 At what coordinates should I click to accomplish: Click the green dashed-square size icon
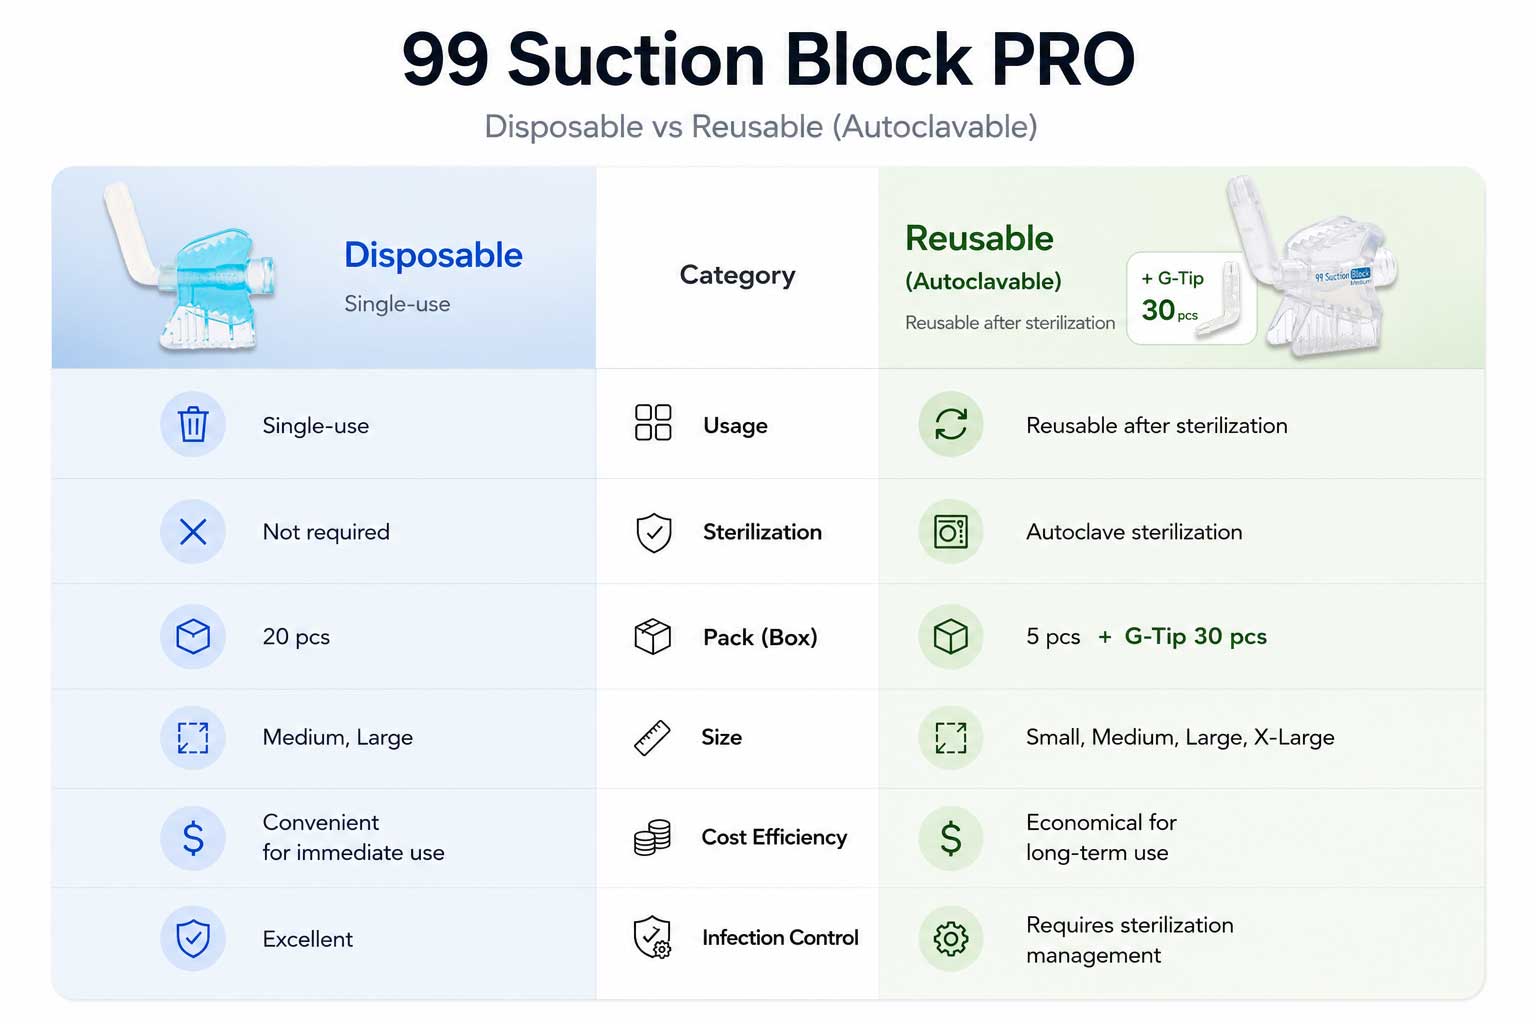point(951,738)
